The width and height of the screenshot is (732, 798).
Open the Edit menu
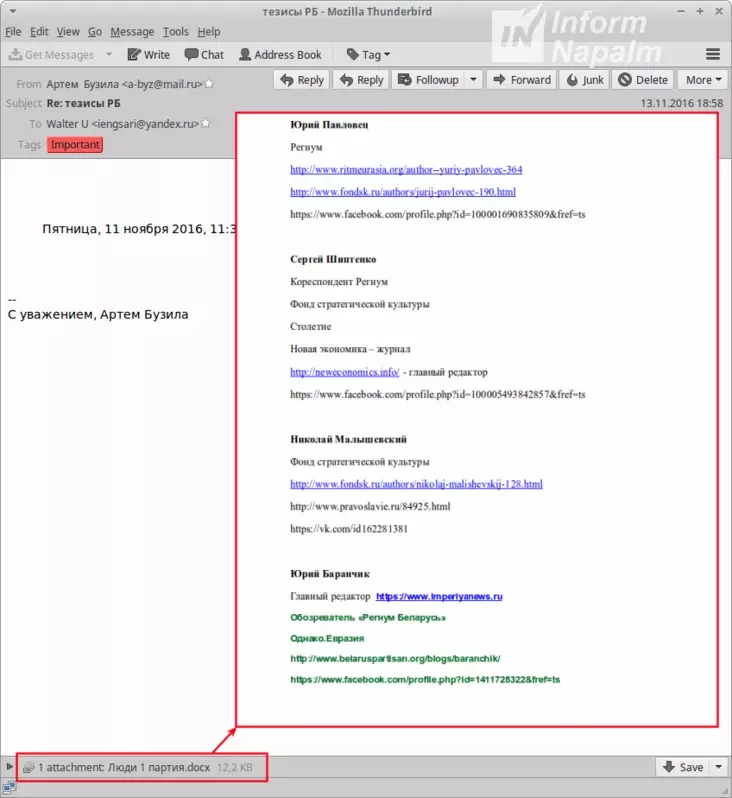click(39, 32)
